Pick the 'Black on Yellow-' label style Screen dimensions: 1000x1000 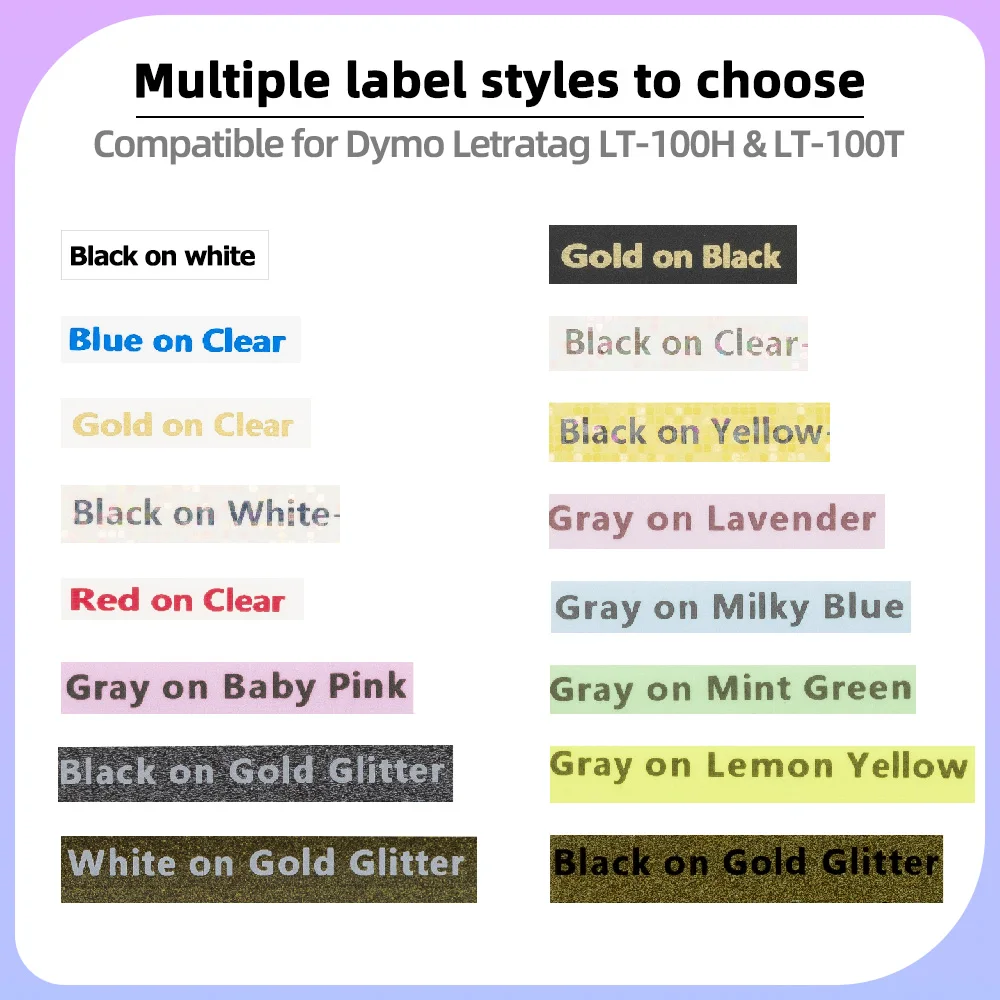pyautogui.click(x=689, y=432)
